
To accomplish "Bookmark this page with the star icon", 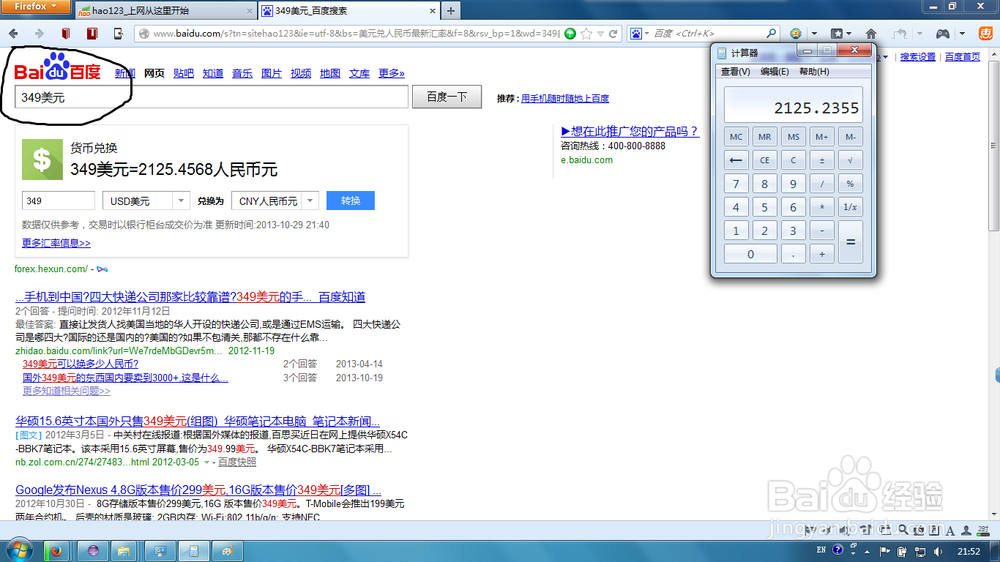I will click(x=586, y=34).
